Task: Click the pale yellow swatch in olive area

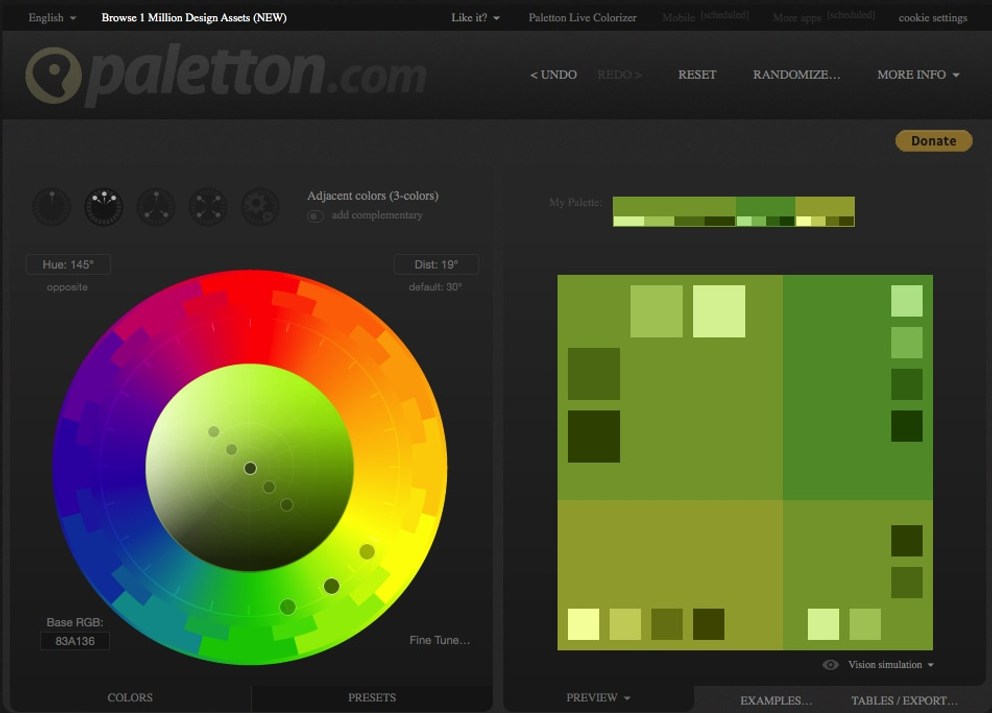Action: [x=583, y=624]
